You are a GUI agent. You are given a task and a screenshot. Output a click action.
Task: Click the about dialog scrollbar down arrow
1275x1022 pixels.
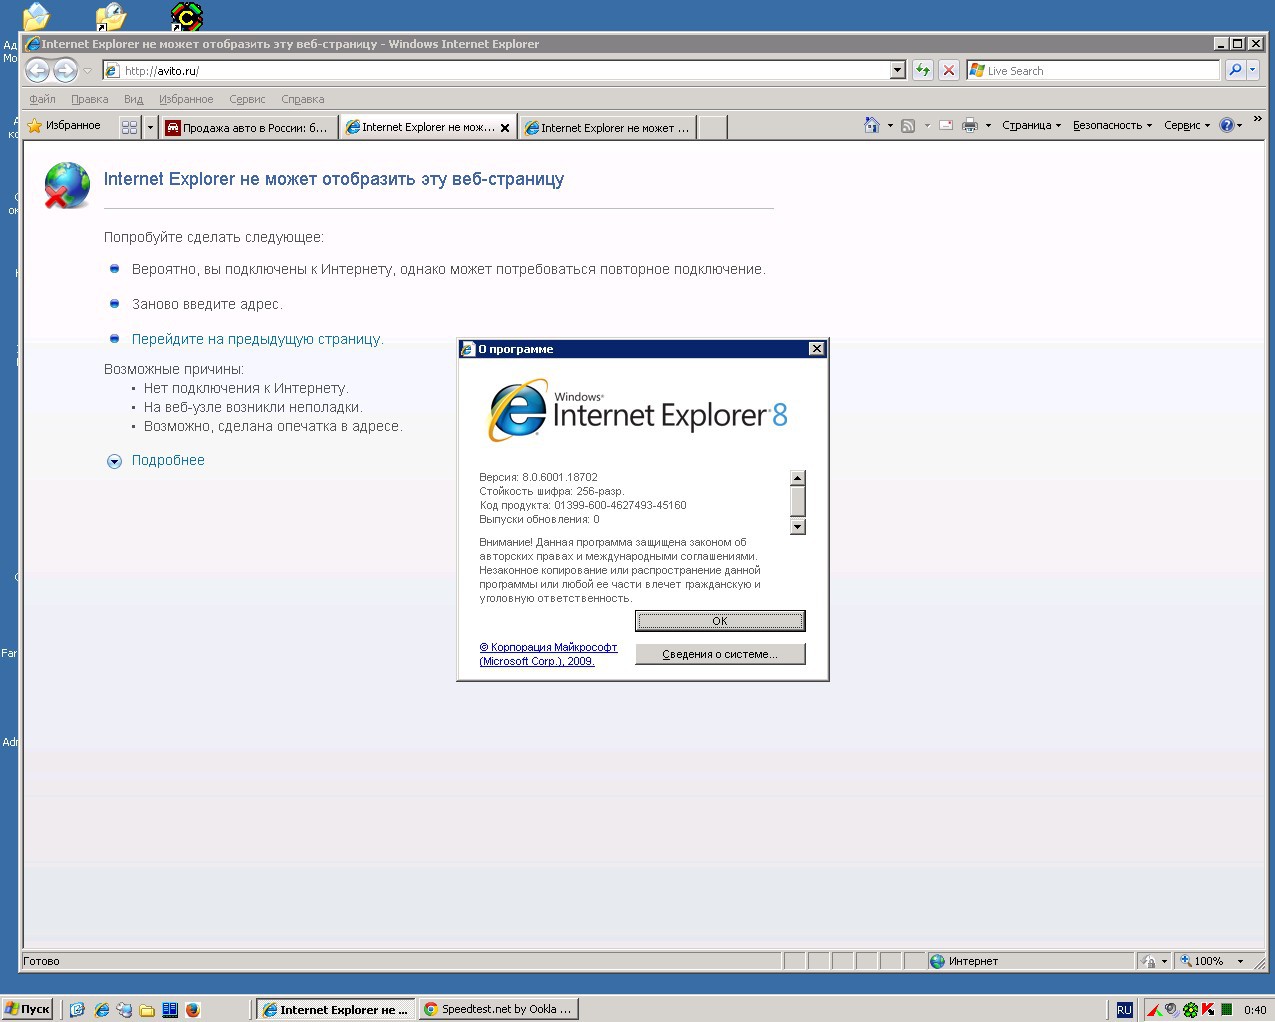click(x=797, y=527)
